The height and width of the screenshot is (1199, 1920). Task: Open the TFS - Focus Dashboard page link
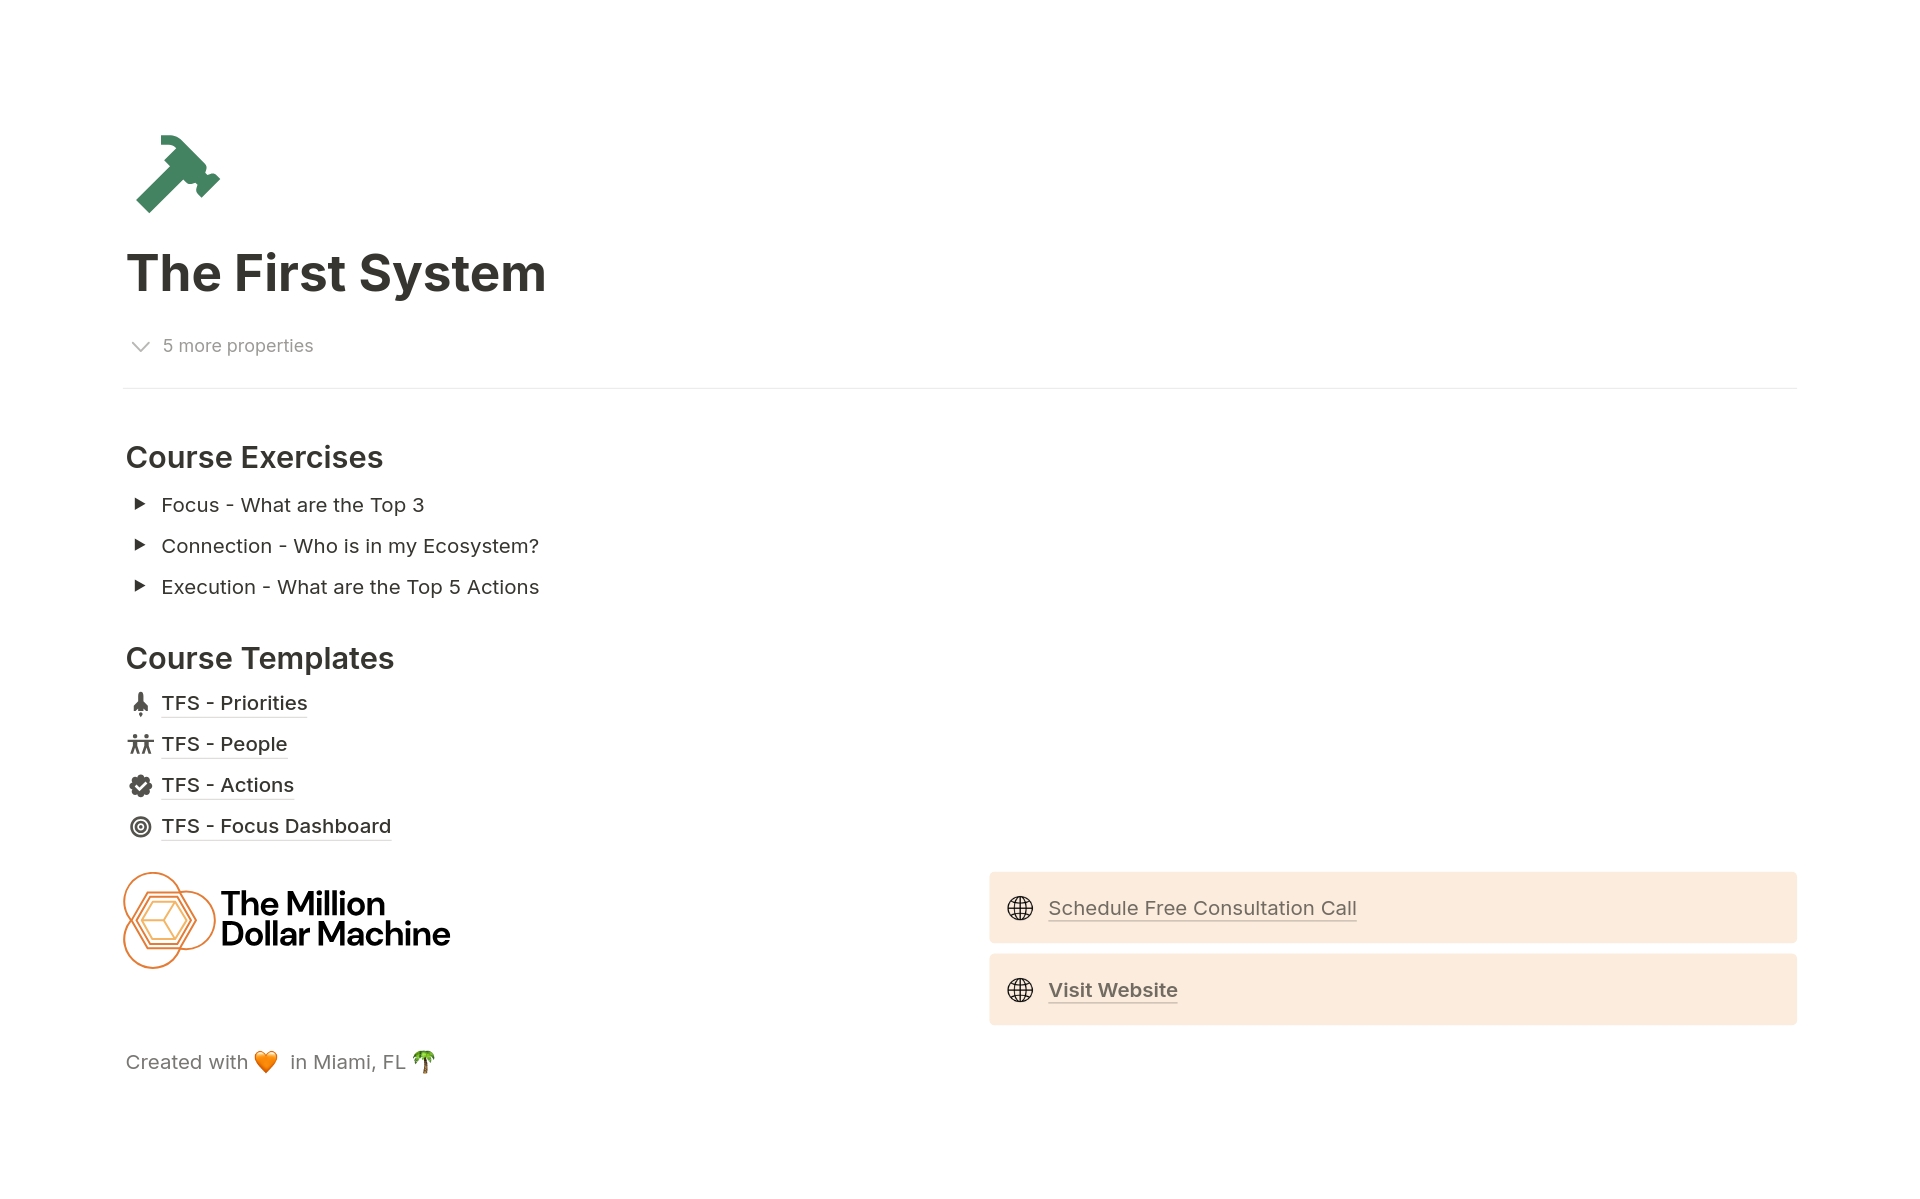(276, 826)
